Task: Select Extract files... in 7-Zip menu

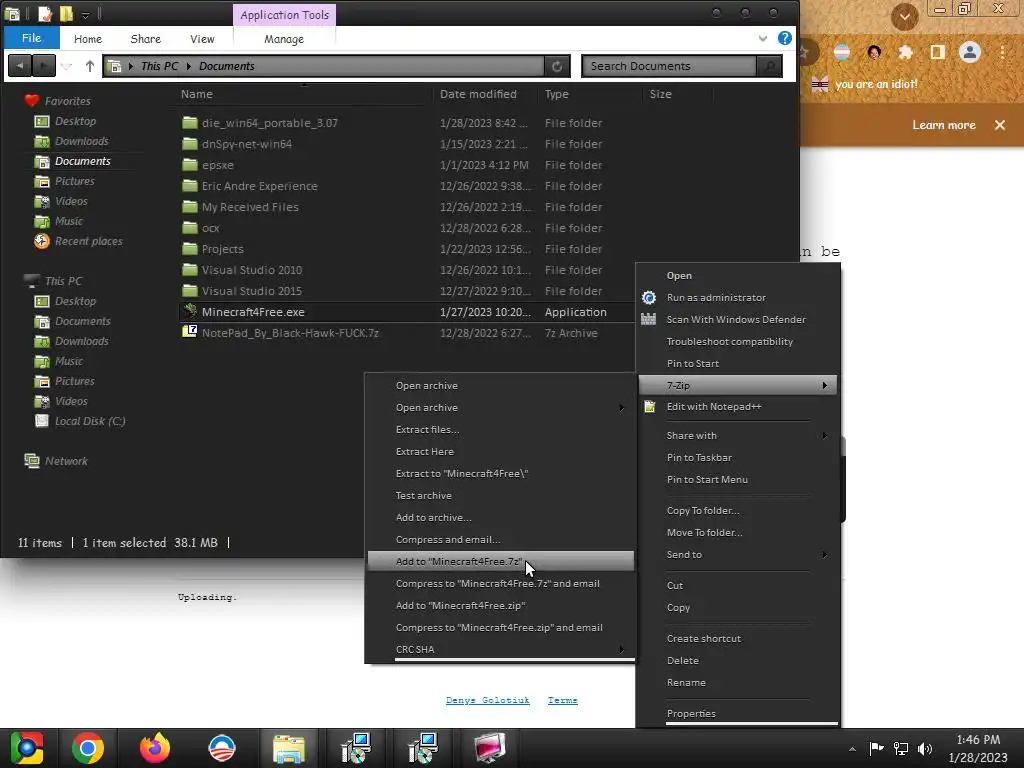Action: (x=500, y=429)
